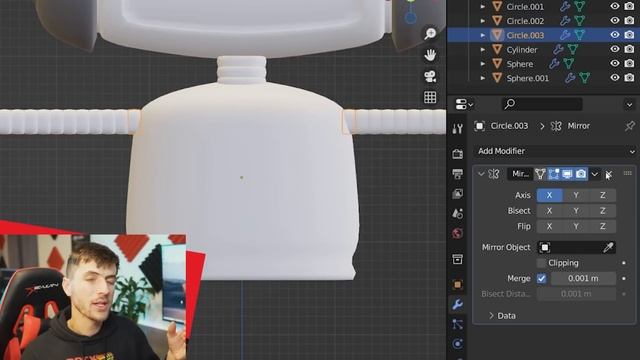
Task: Toggle Mirror modifier viewport display icon
Action: coord(567,174)
